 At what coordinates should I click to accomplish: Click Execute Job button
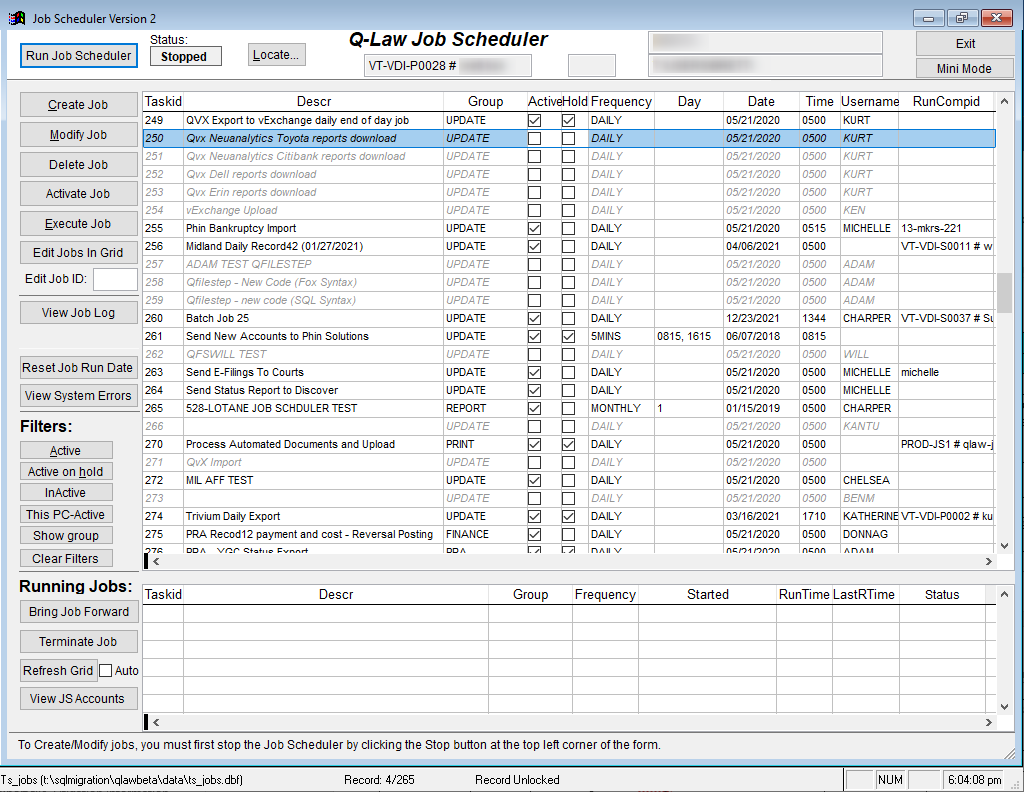[78, 223]
